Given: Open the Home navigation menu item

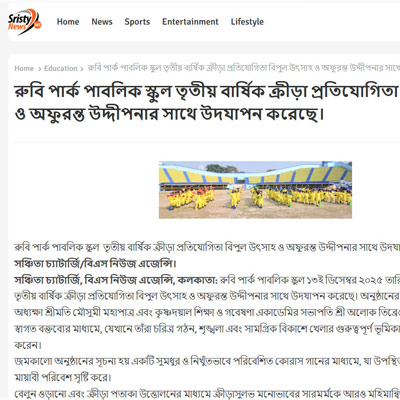Looking at the screenshot, I should [x=68, y=22].
